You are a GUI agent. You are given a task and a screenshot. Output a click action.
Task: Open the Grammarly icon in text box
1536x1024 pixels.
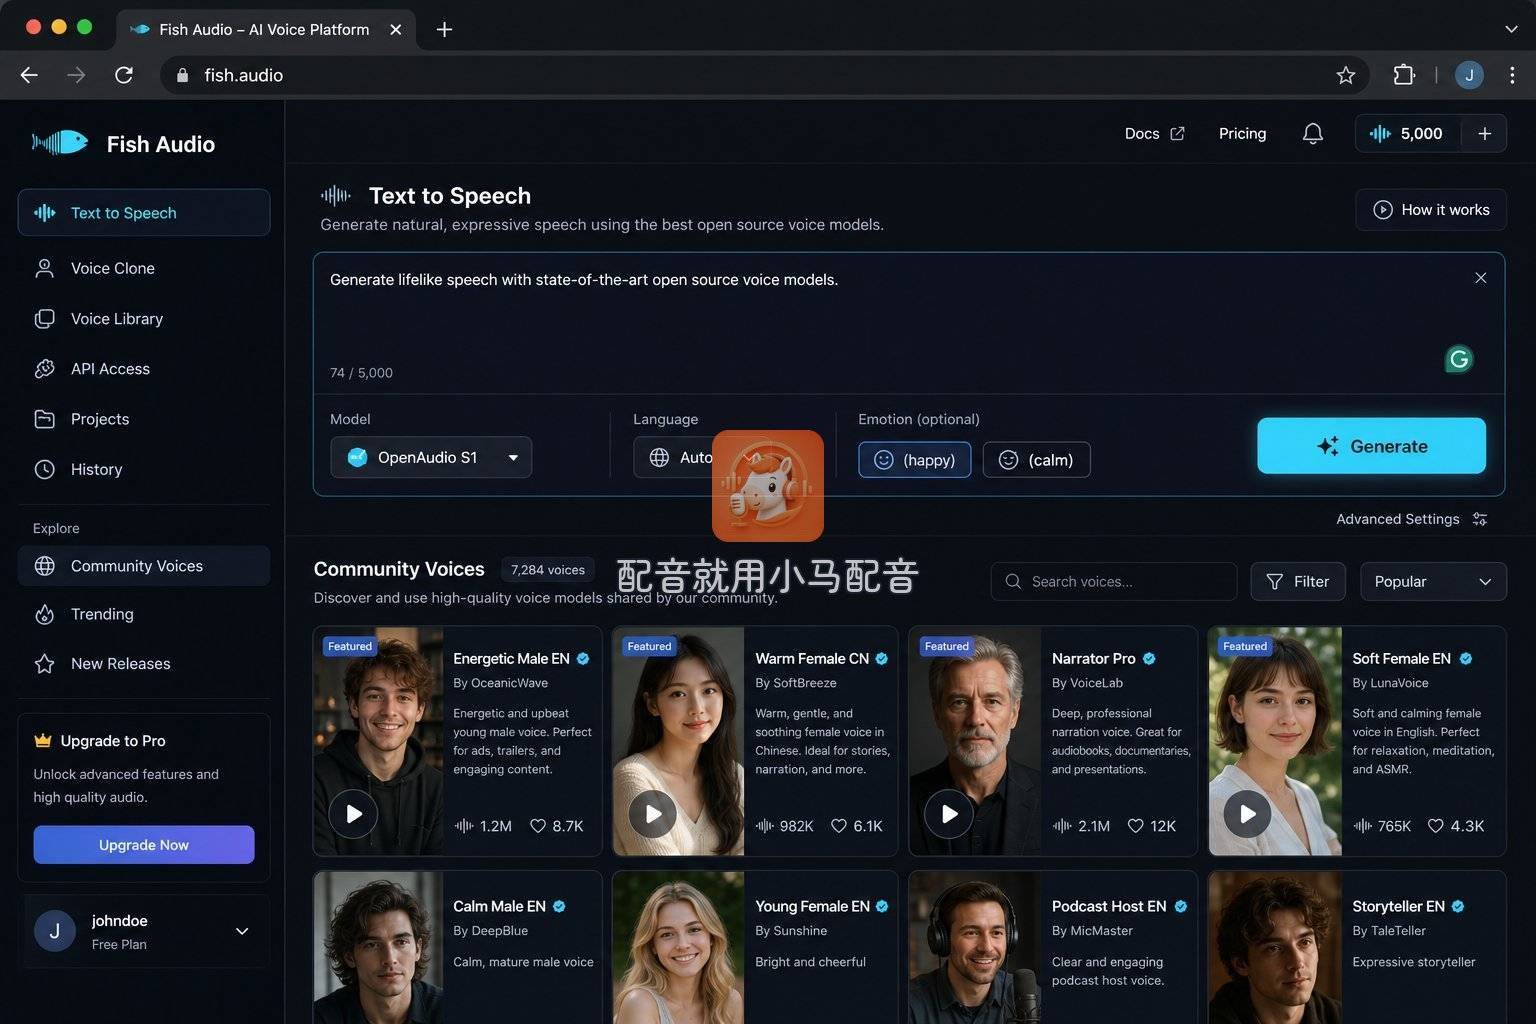pyautogui.click(x=1459, y=359)
